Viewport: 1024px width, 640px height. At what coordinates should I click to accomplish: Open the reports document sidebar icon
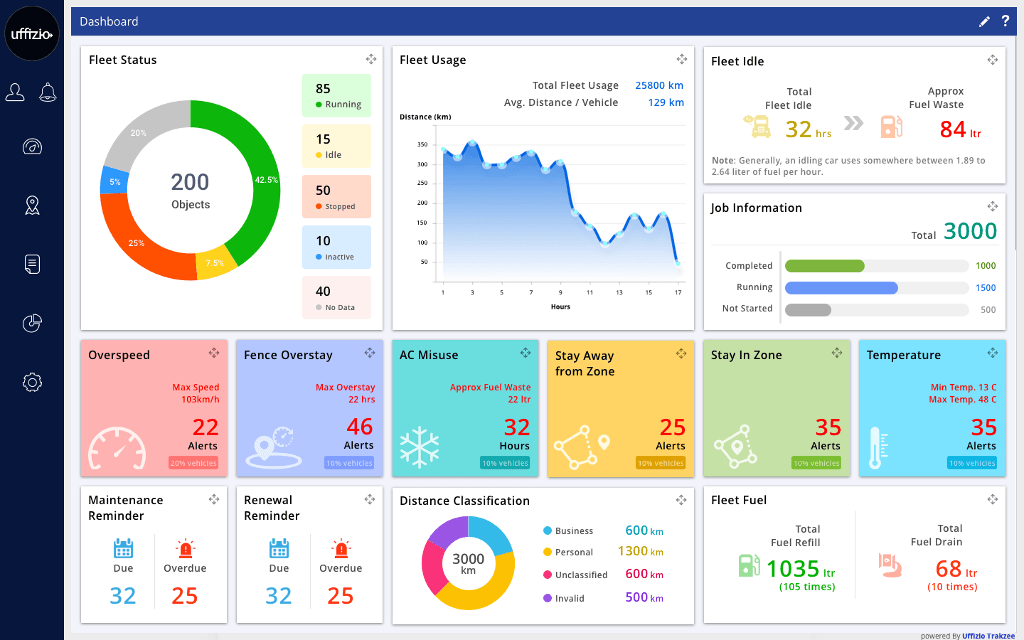tap(32, 264)
